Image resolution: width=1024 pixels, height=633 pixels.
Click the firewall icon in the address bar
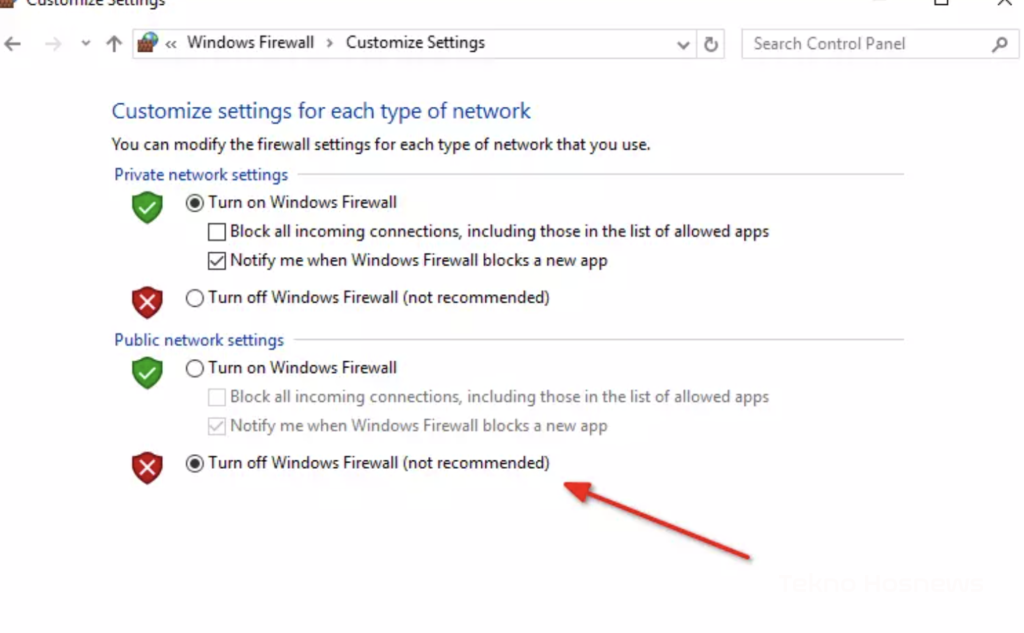(148, 43)
